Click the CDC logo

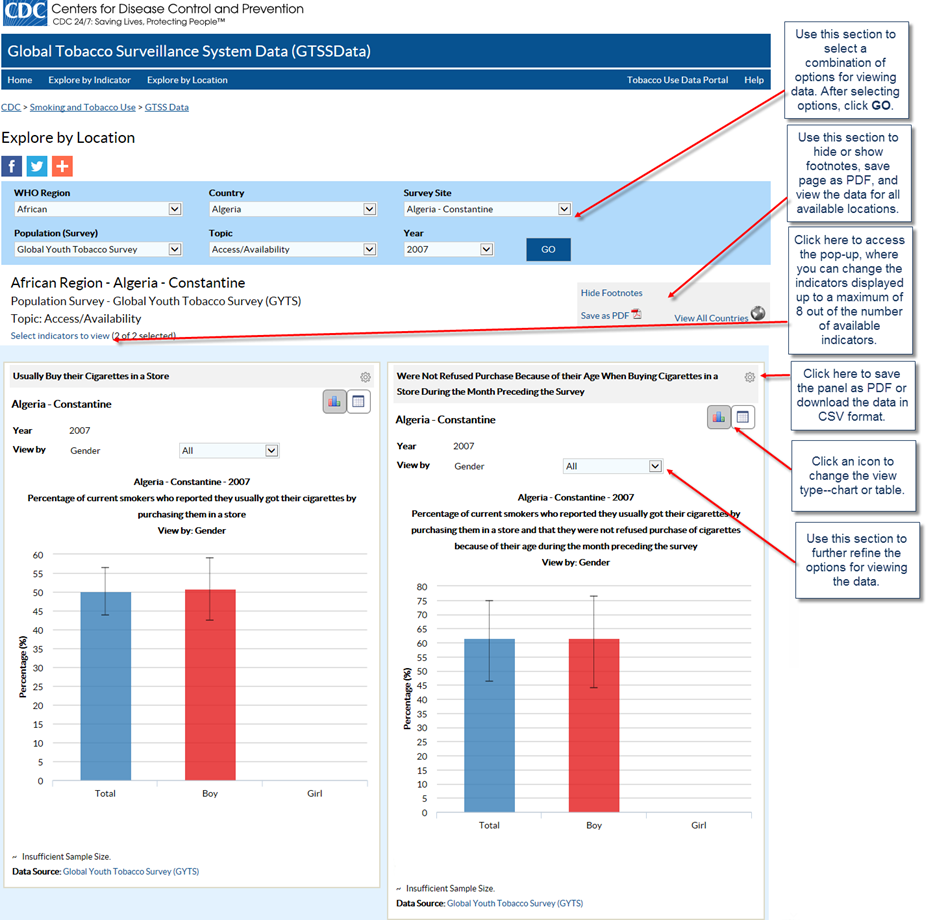24,14
